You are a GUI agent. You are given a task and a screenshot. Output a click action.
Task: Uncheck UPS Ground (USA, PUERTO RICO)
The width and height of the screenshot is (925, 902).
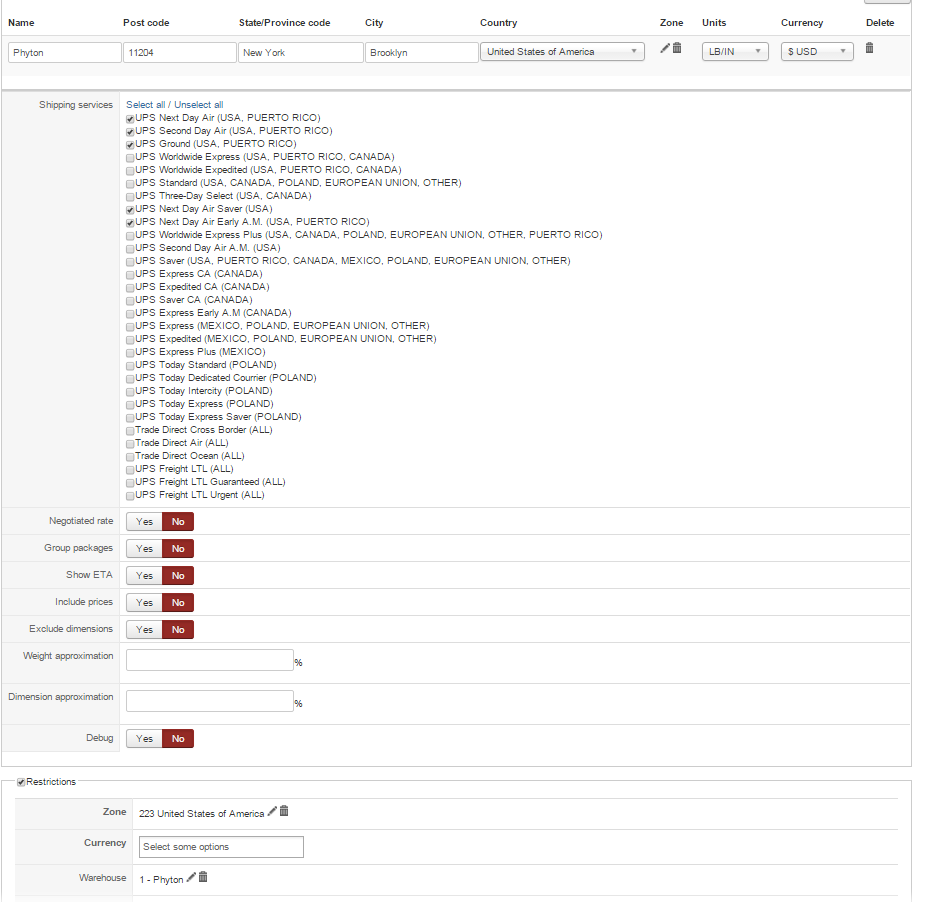pyautogui.click(x=130, y=145)
